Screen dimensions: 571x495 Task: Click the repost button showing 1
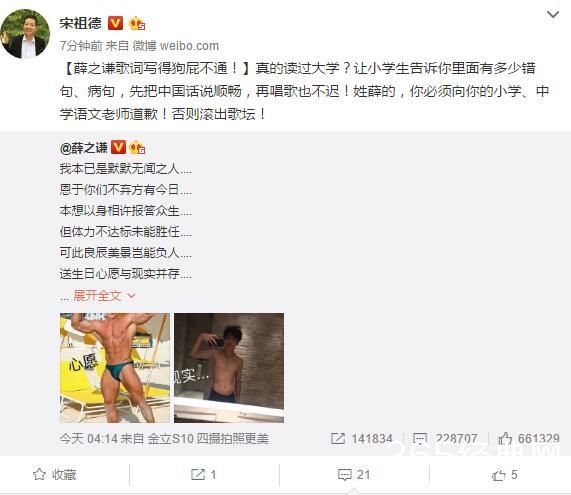pyautogui.click(x=204, y=475)
